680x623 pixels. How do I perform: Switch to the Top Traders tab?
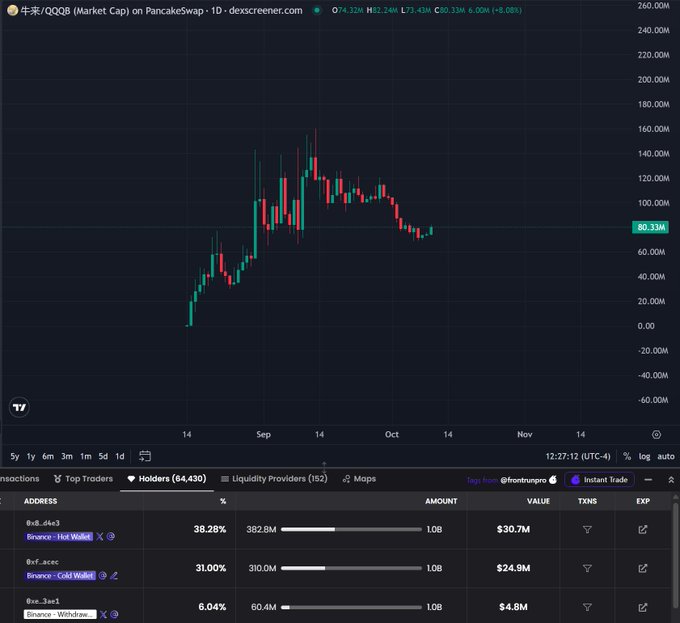pyautogui.click(x=83, y=479)
